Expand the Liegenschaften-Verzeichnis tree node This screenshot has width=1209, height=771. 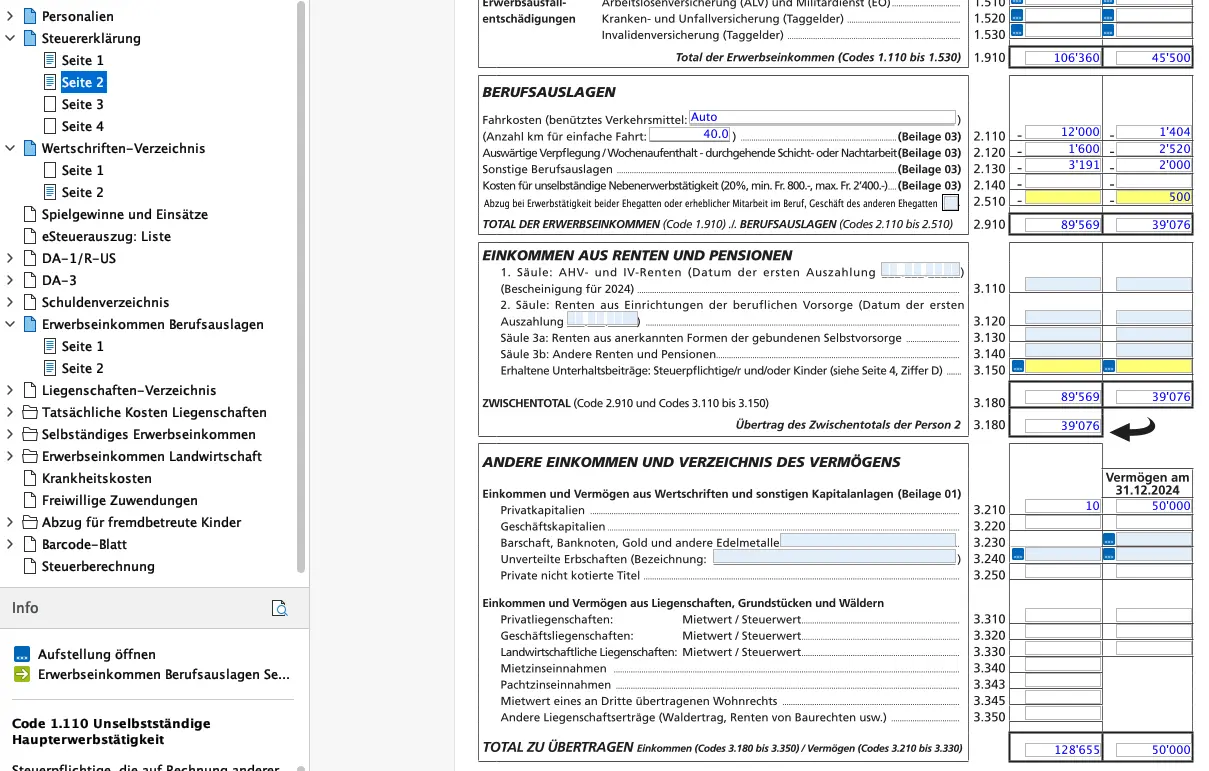click(10, 390)
